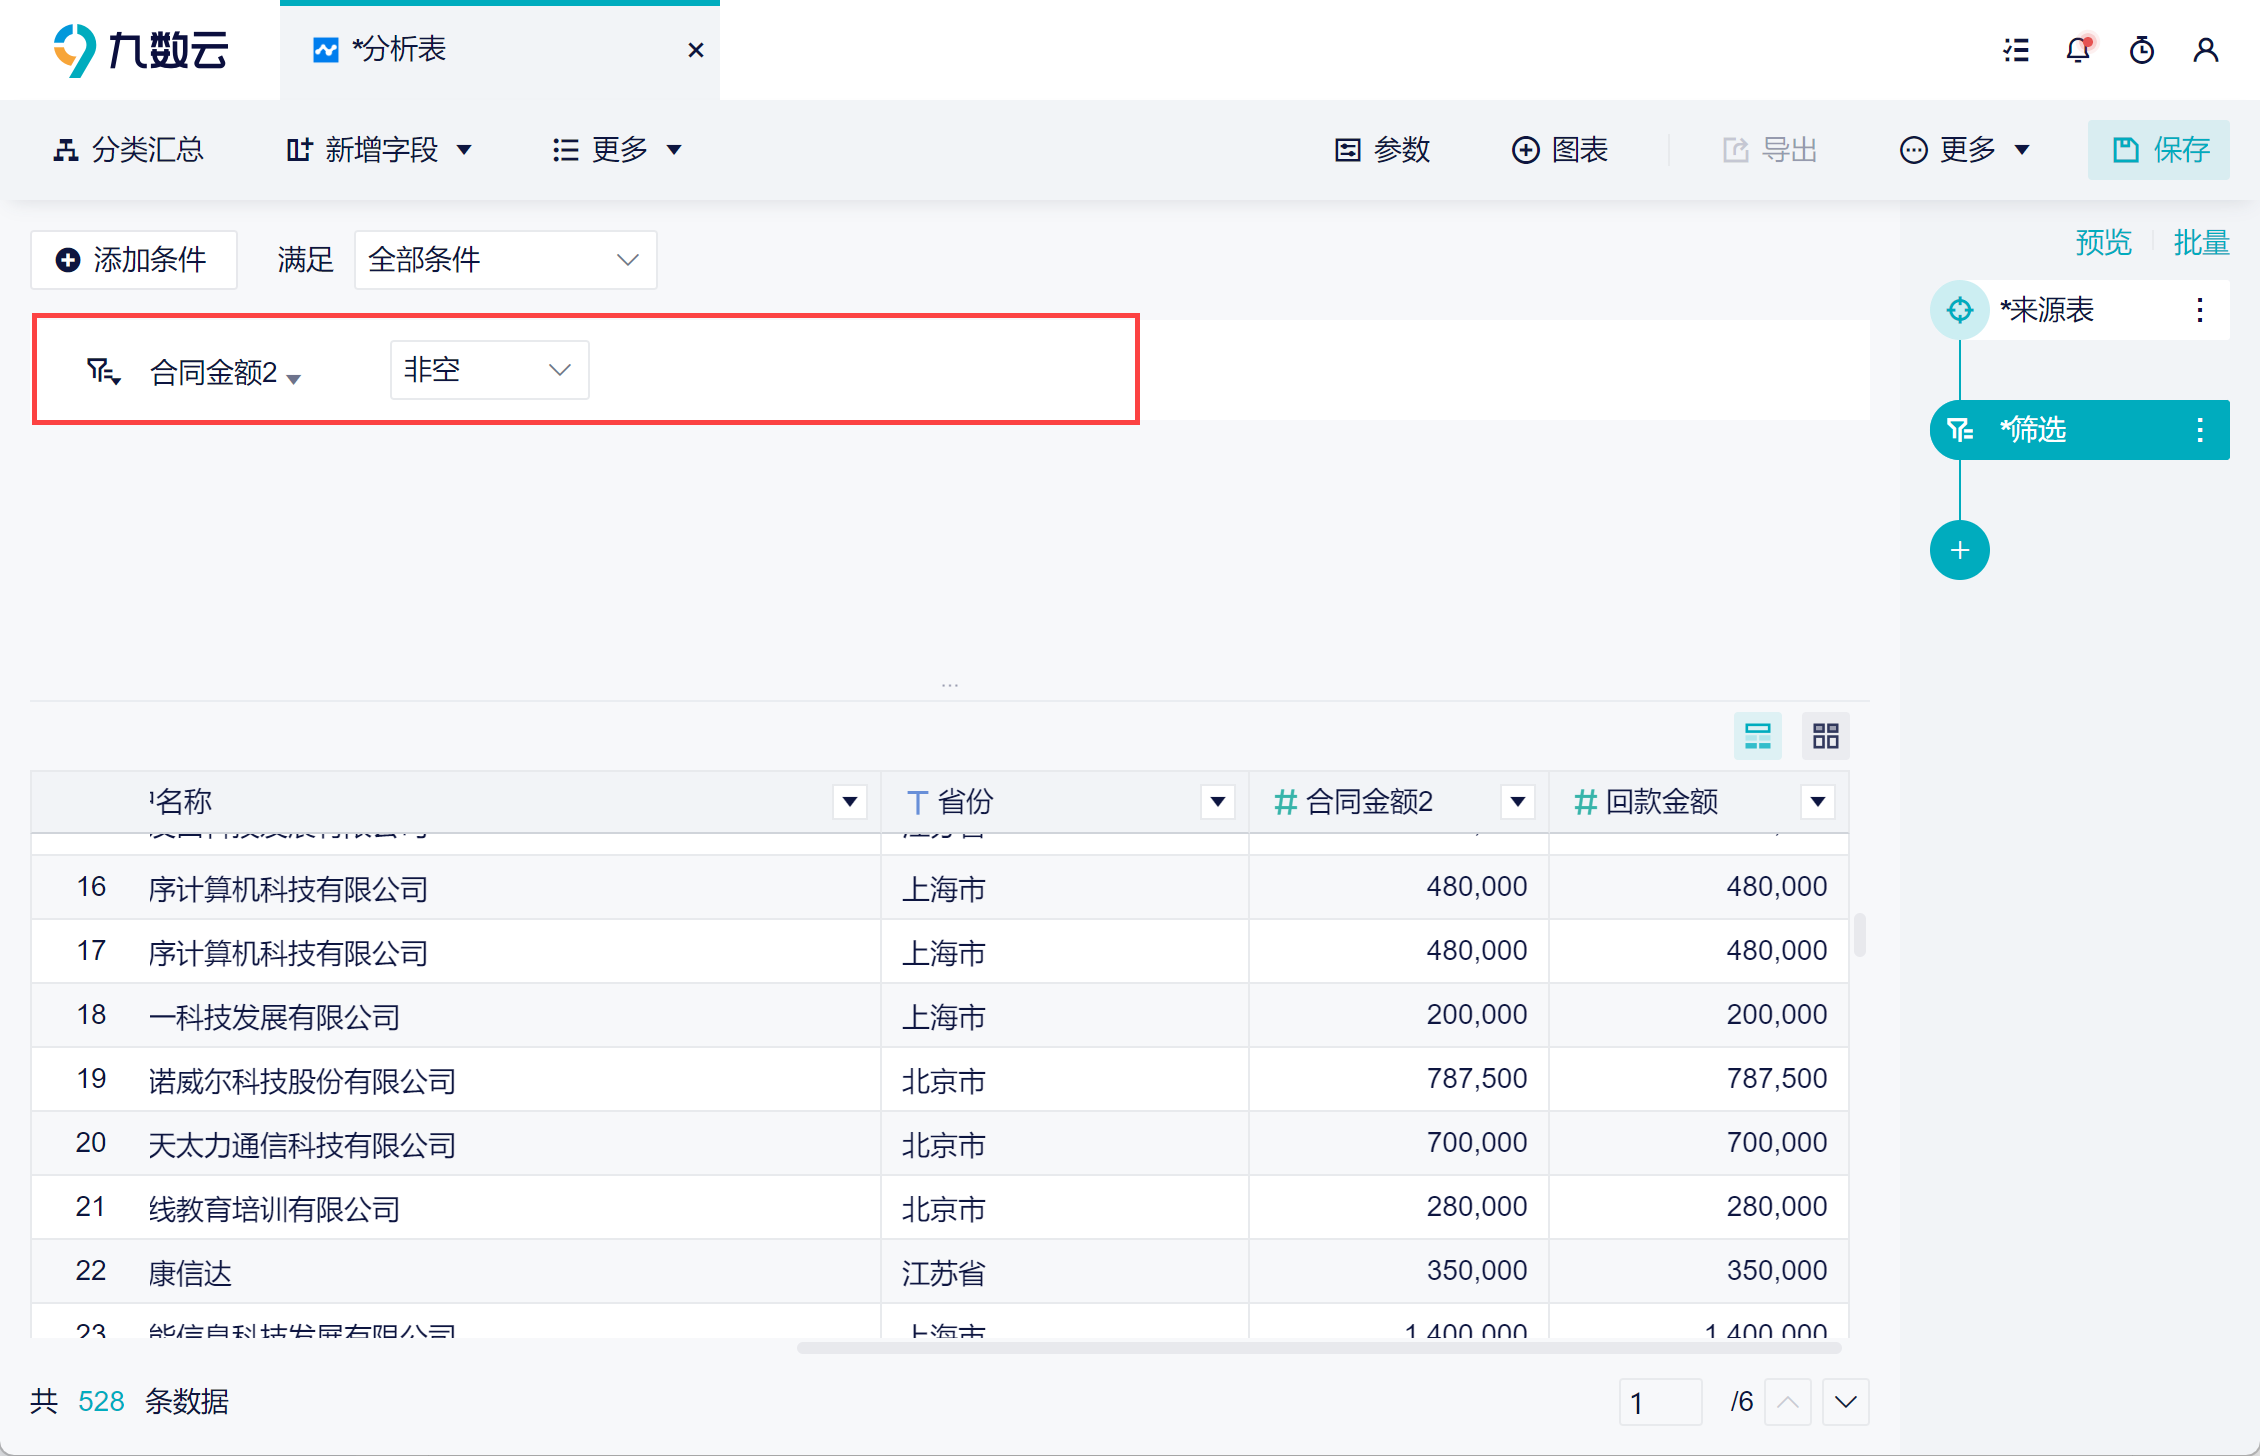Open the 来源表 step three-dot menu
The image size is (2260, 1456).
[2200, 310]
